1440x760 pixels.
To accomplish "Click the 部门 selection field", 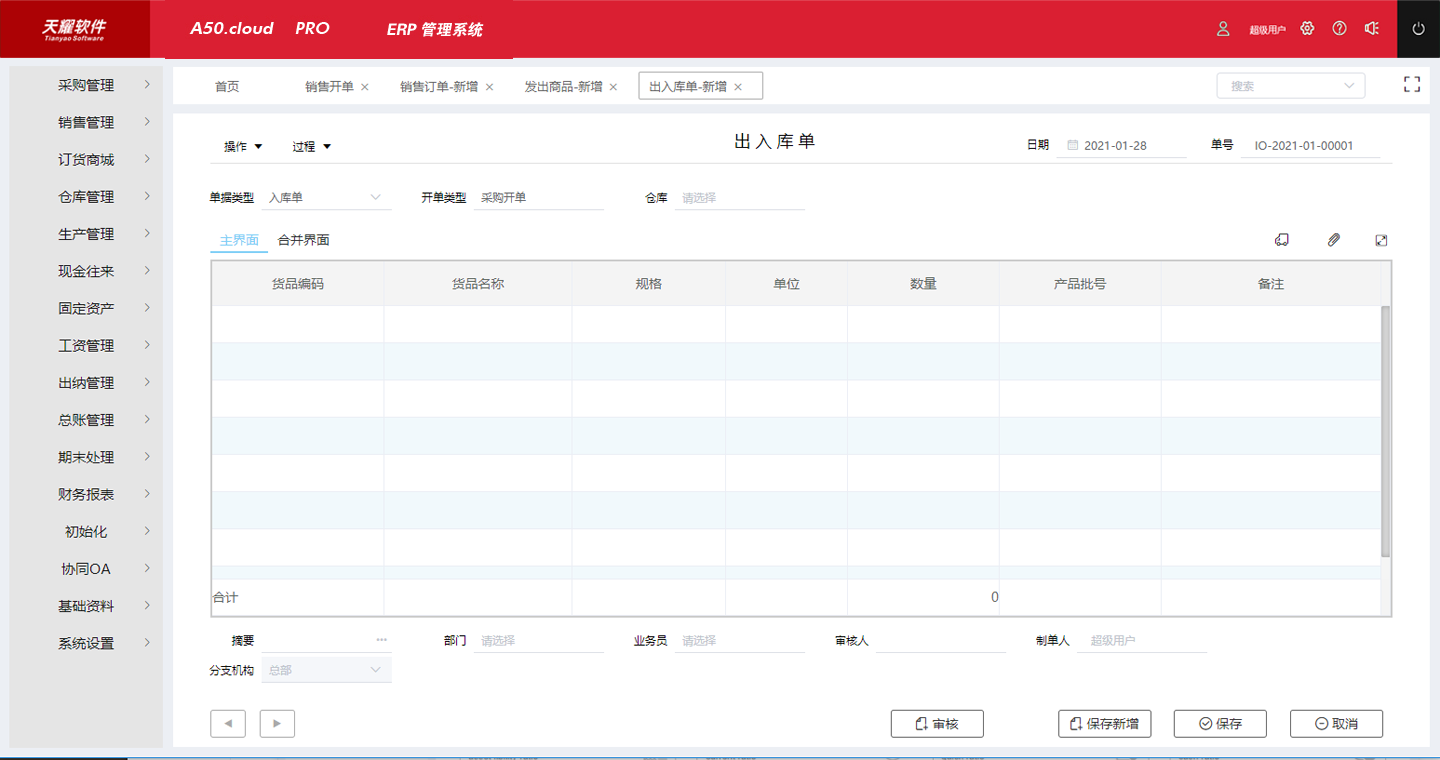I will point(540,640).
